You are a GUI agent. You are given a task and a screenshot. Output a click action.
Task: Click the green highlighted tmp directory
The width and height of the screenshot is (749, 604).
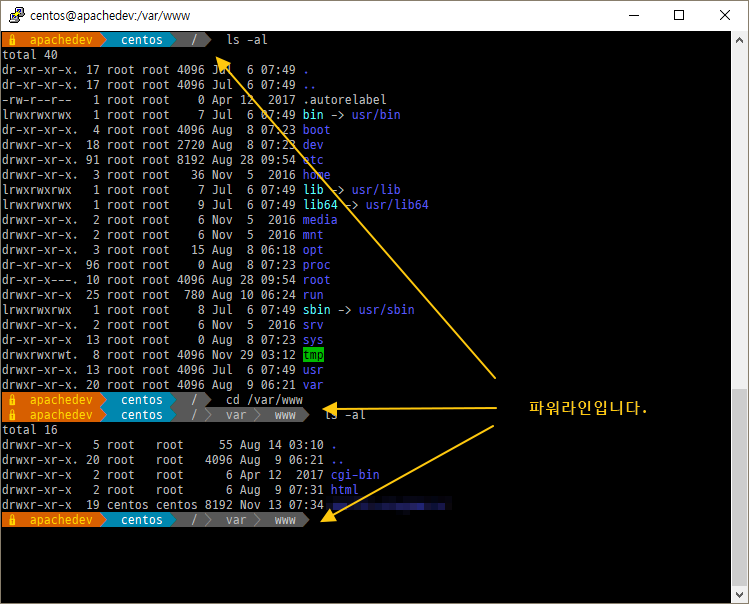point(313,355)
